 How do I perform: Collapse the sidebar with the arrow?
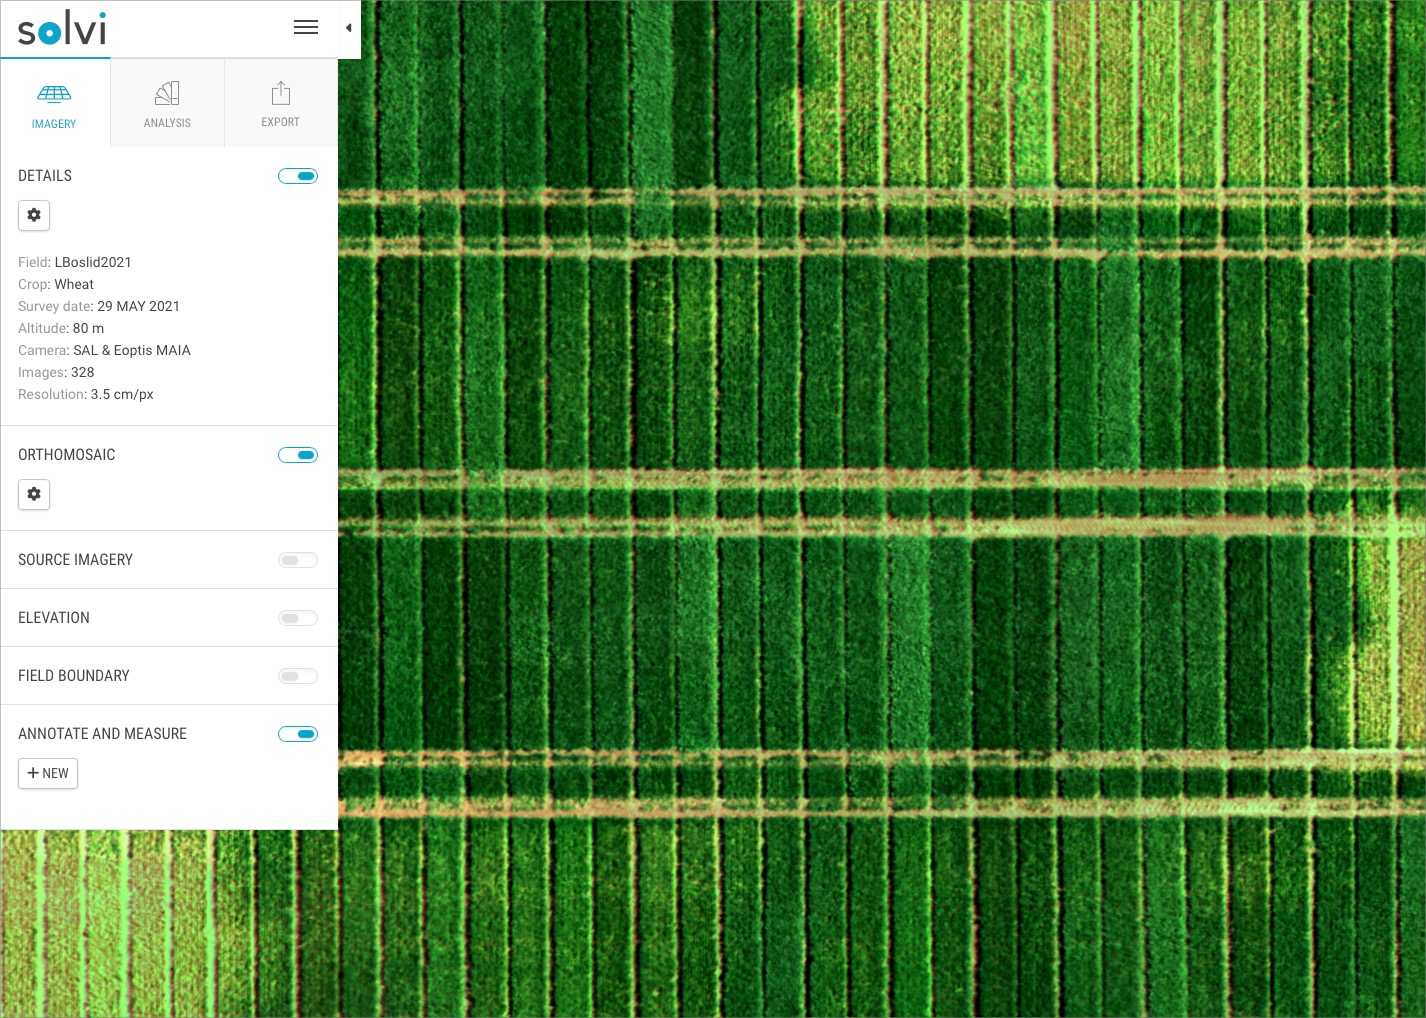click(x=348, y=29)
